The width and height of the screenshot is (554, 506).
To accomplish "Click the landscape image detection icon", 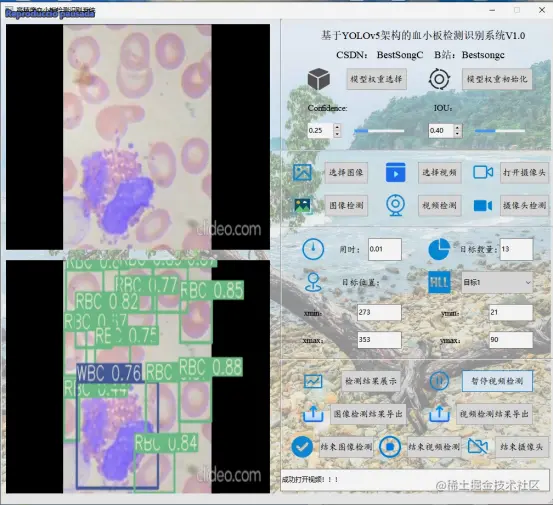I will (302, 205).
